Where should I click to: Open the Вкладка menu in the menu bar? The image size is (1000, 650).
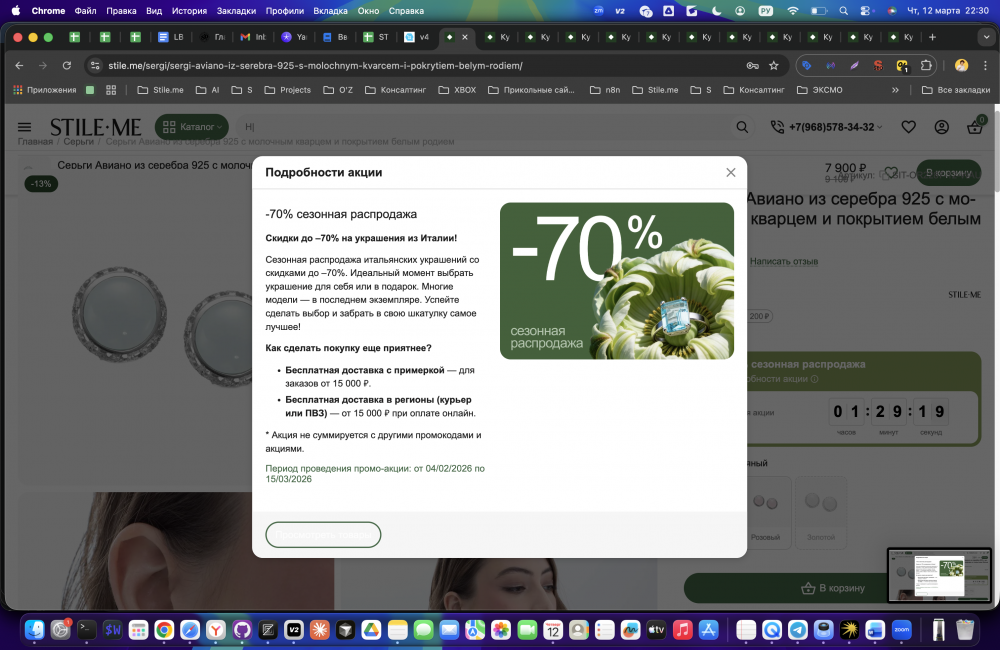[x=330, y=11]
